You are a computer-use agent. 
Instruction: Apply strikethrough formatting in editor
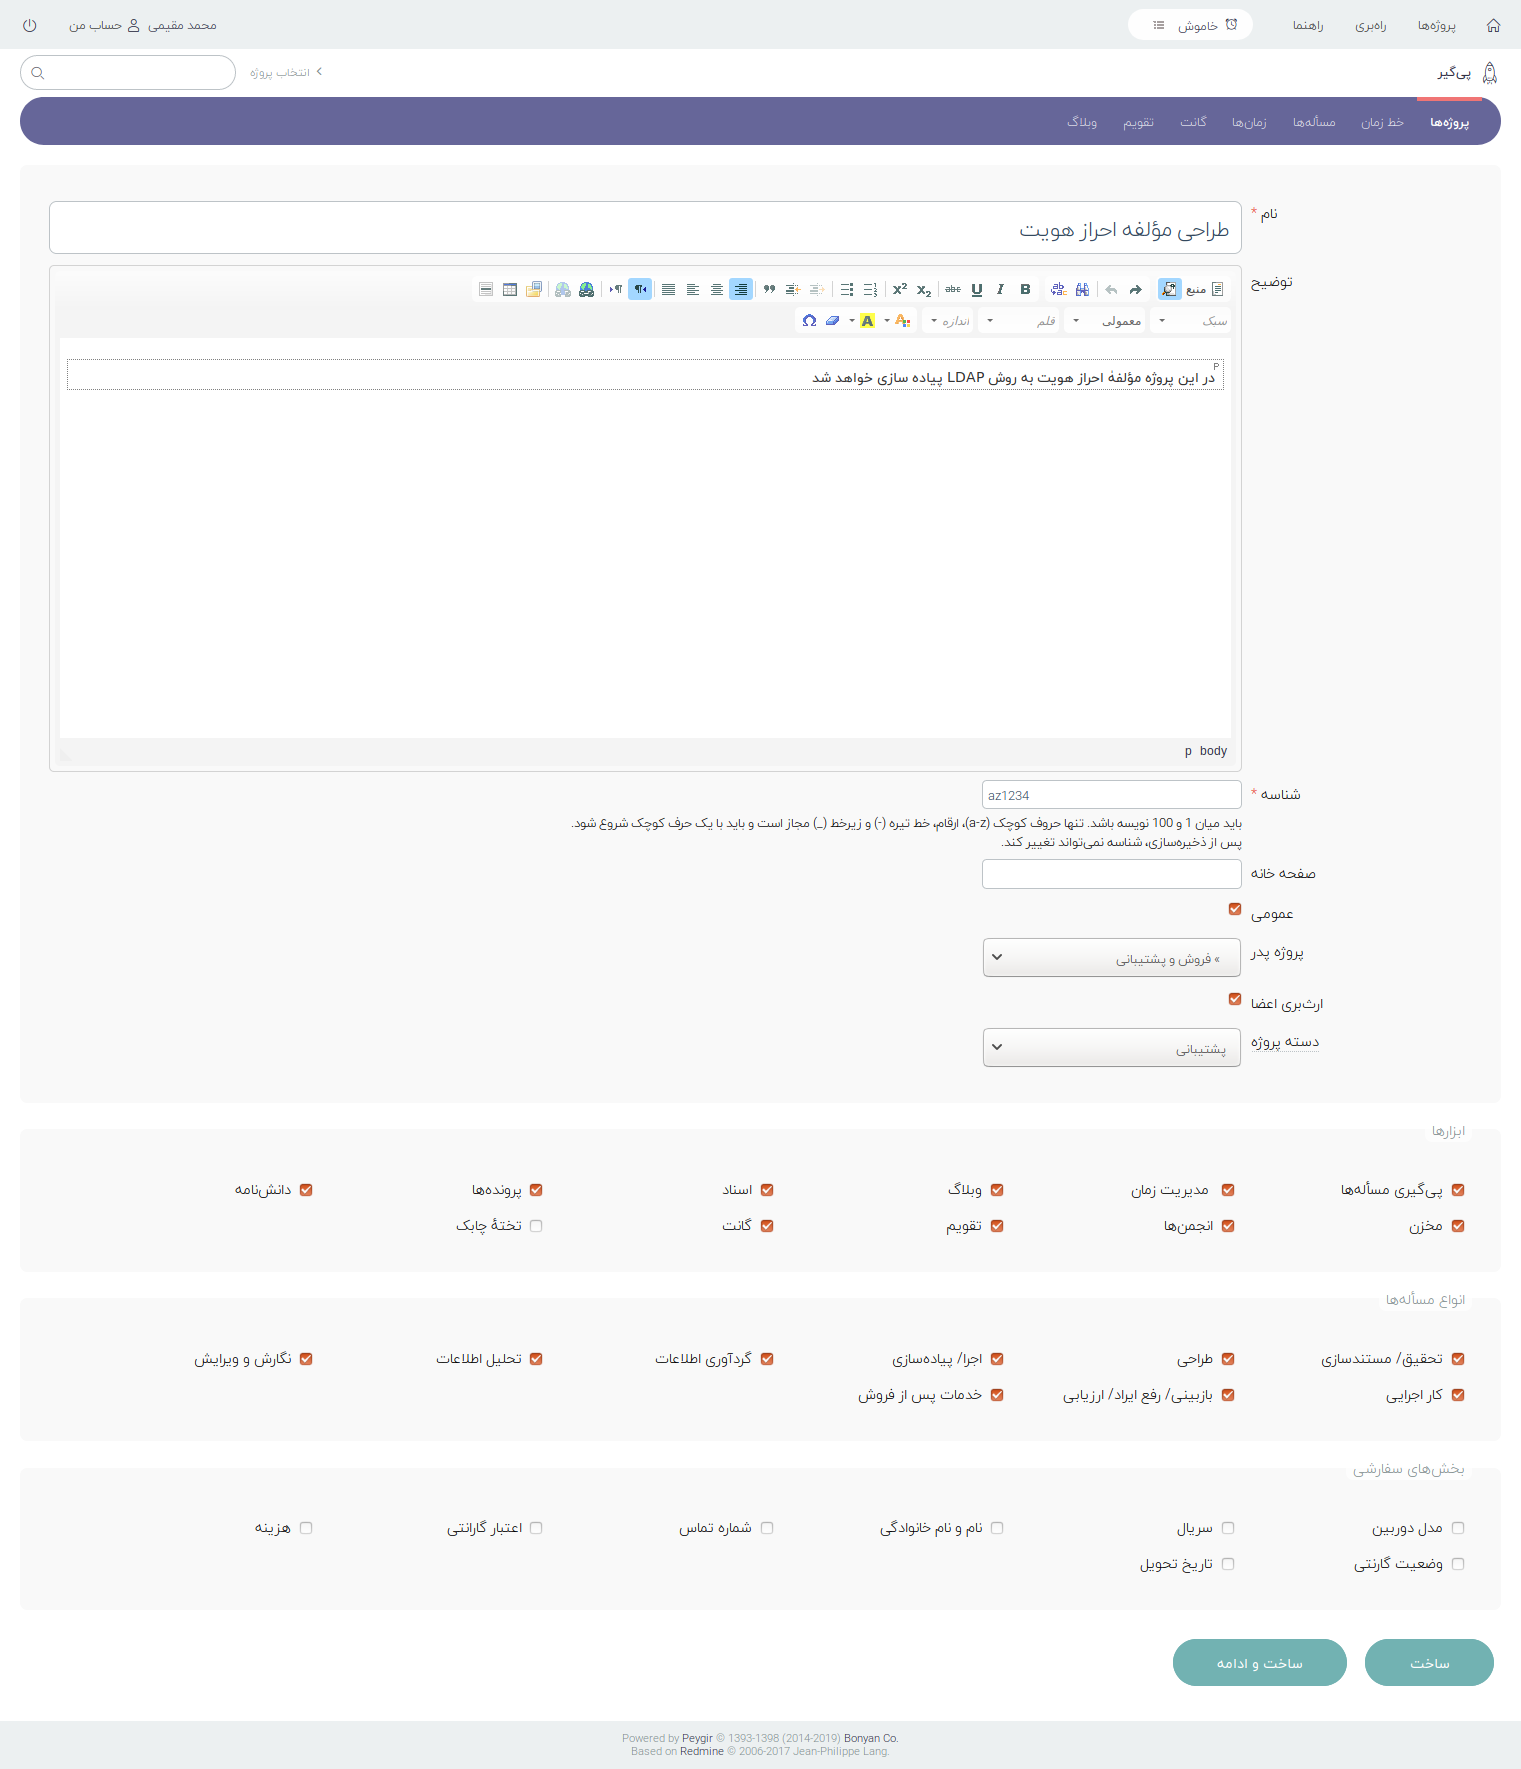(953, 289)
